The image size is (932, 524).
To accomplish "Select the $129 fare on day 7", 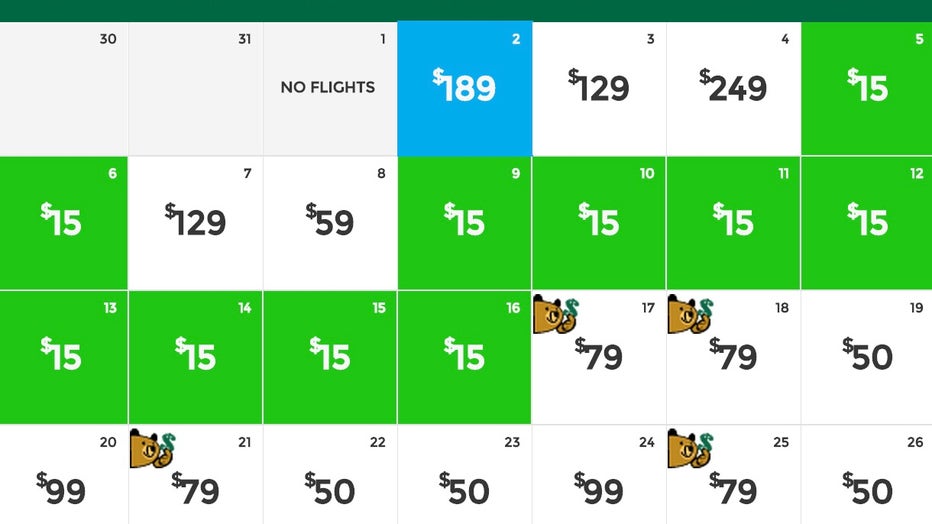I will click(x=196, y=223).
